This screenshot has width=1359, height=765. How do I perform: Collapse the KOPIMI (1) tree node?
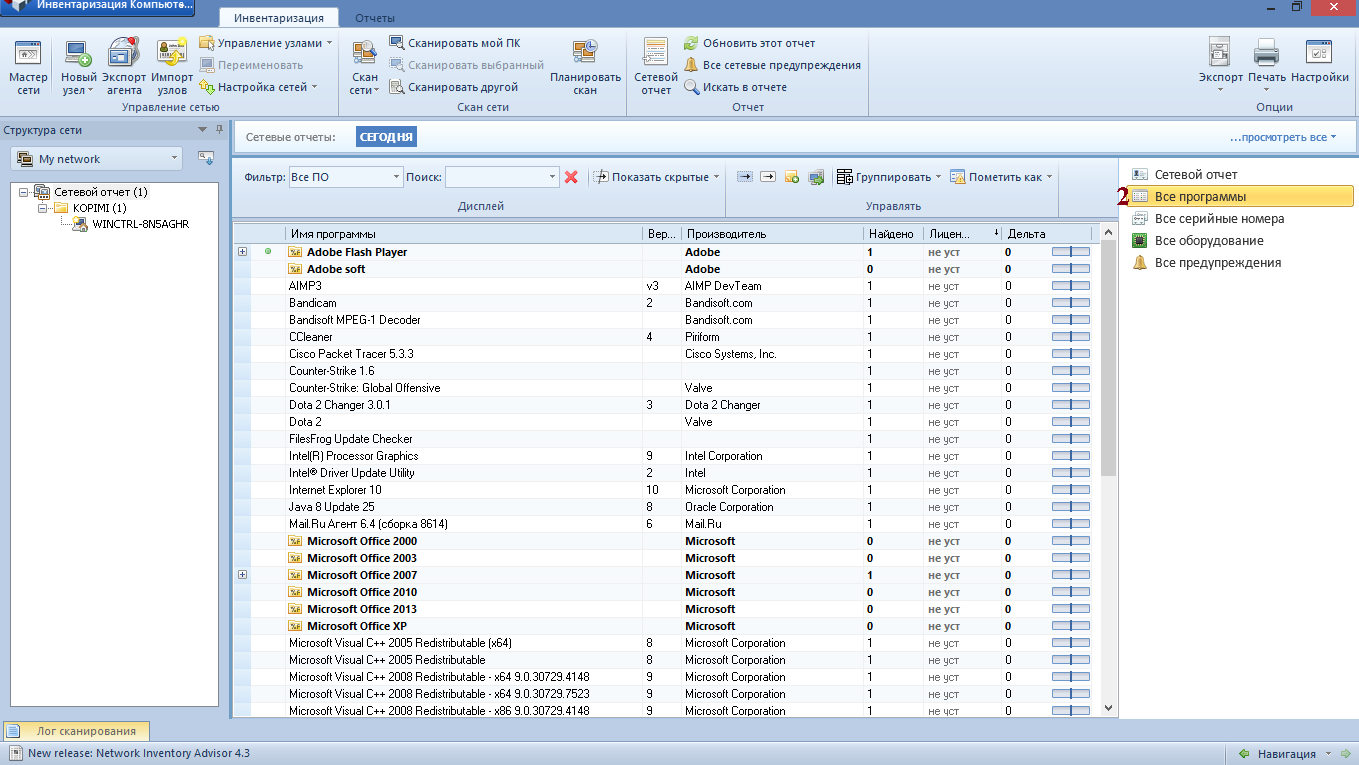point(43,208)
